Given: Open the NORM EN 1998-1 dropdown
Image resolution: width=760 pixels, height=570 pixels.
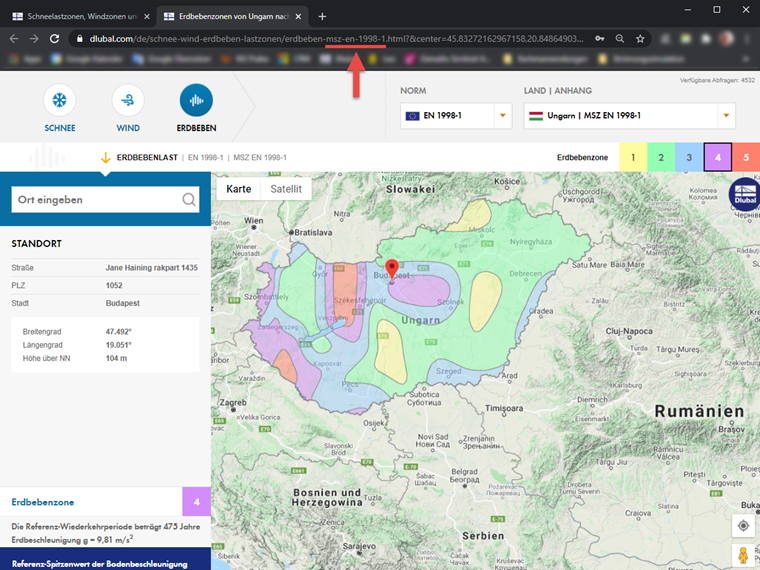Looking at the screenshot, I should click(456, 115).
